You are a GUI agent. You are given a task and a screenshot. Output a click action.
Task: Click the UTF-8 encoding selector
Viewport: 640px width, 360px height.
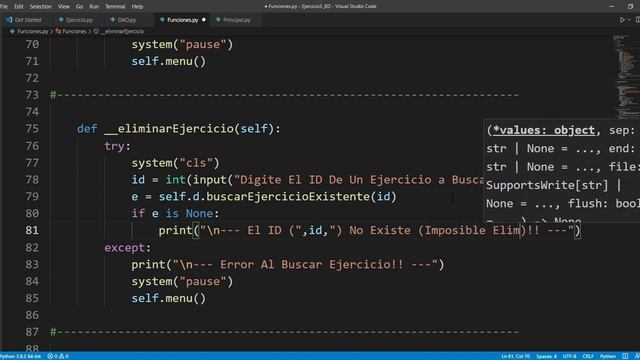pyautogui.click(x=569, y=356)
